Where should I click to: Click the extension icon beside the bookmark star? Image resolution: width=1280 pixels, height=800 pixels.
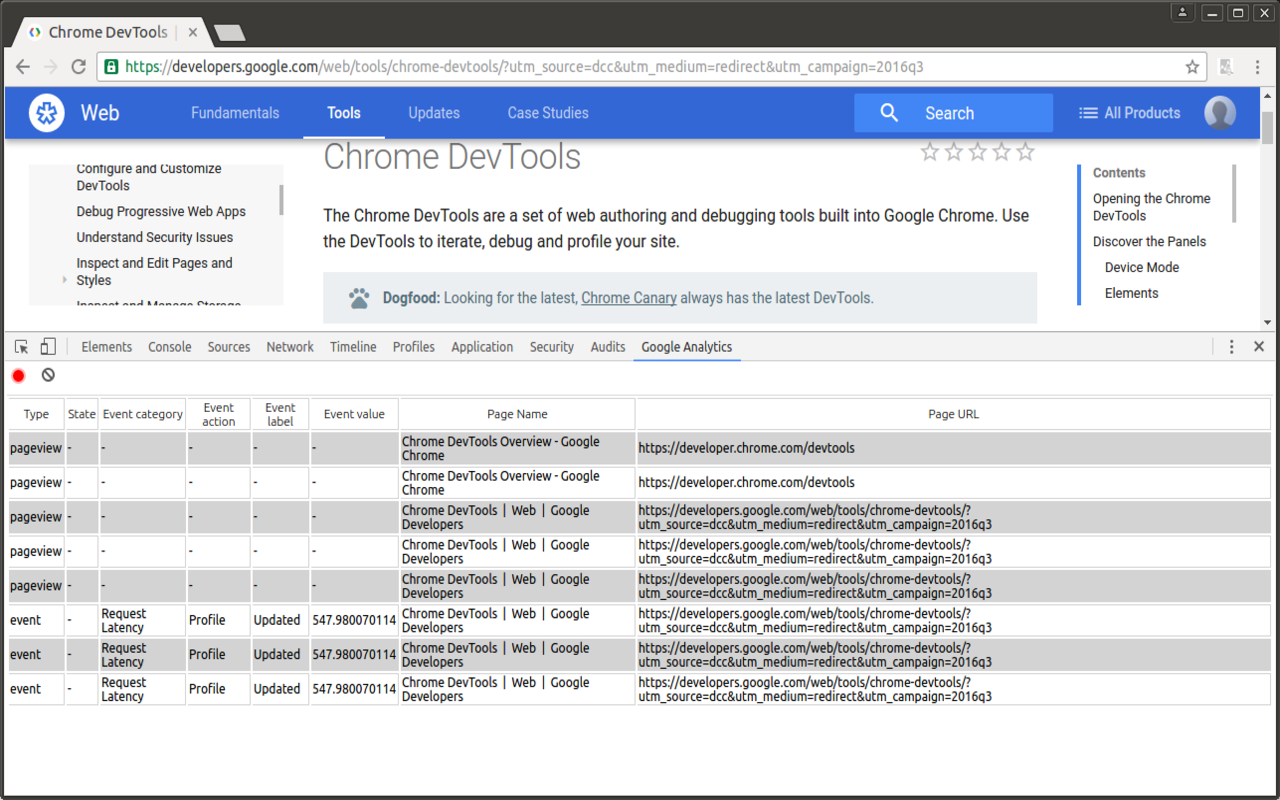point(1226,67)
